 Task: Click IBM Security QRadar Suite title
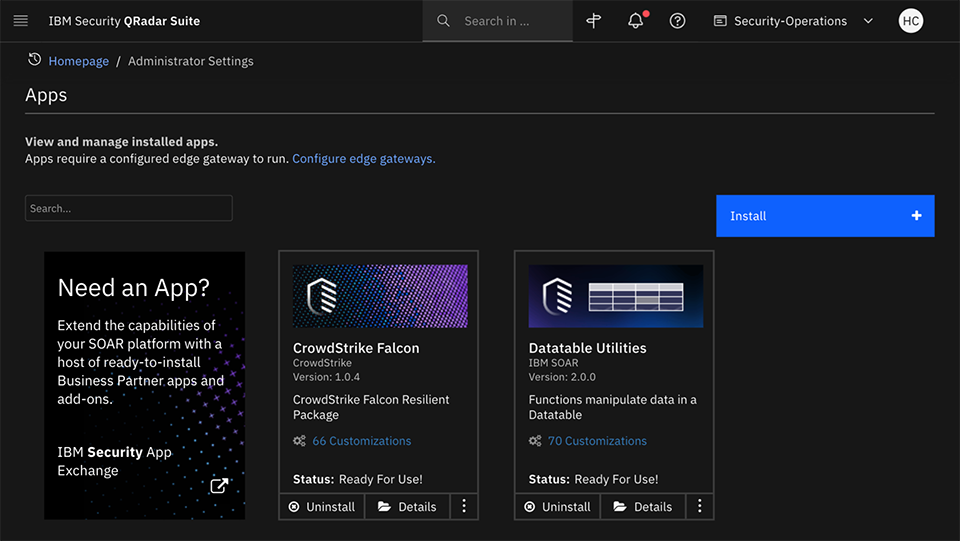click(x=124, y=21)
